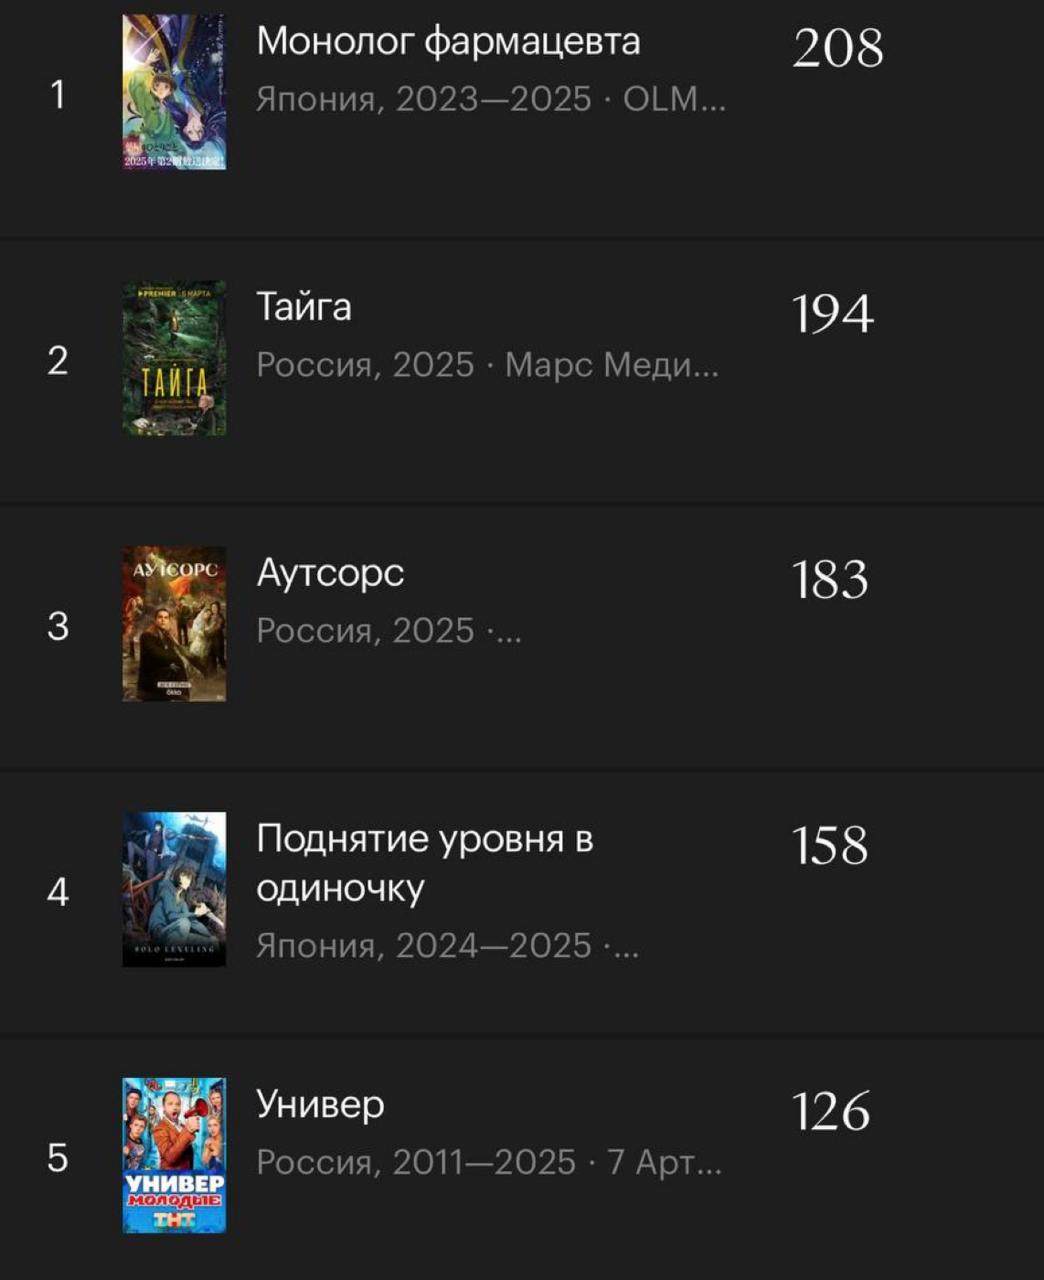Tap the Универ Молодые poster

(174, 1155)
